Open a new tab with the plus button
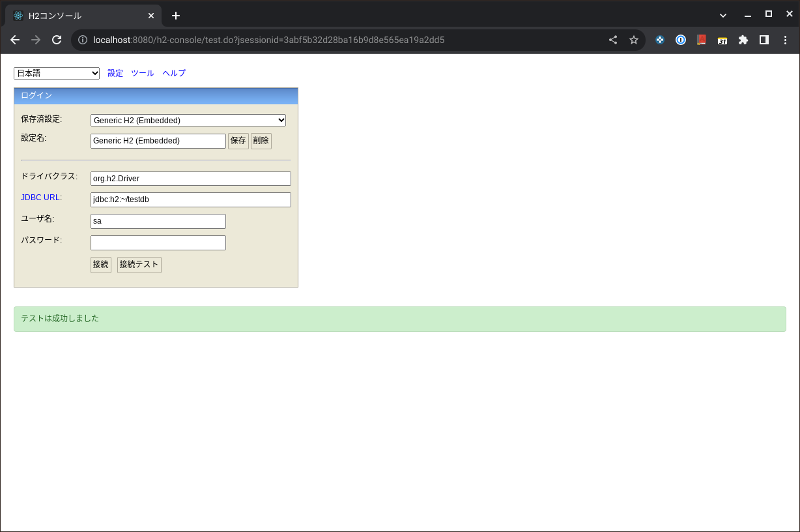 pyautogui.click(x=176, y=15)
